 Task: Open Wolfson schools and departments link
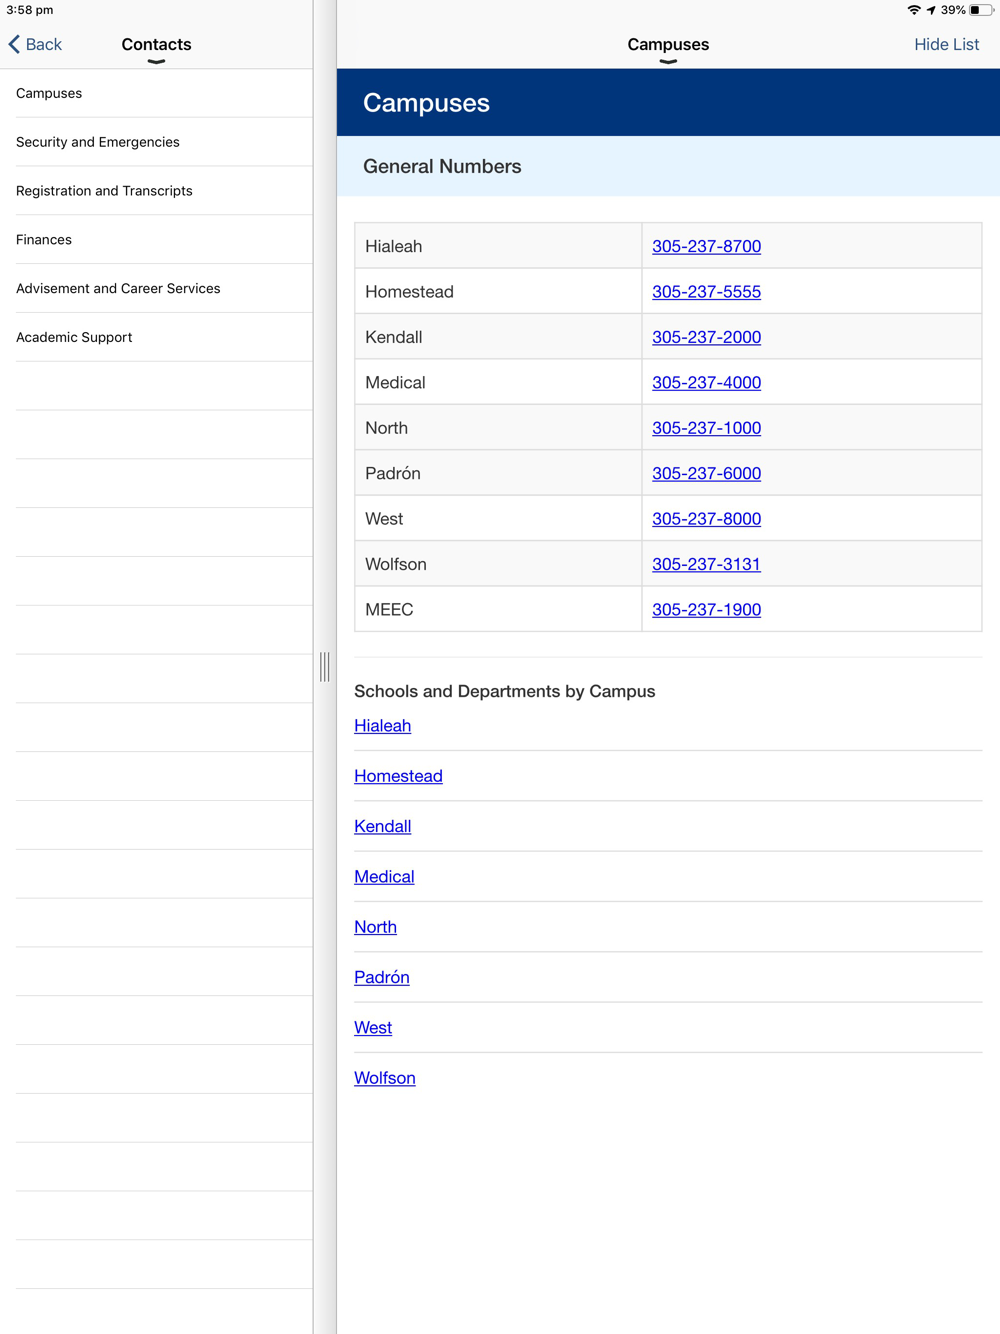pyautogui.click(x=384, y=1078)
